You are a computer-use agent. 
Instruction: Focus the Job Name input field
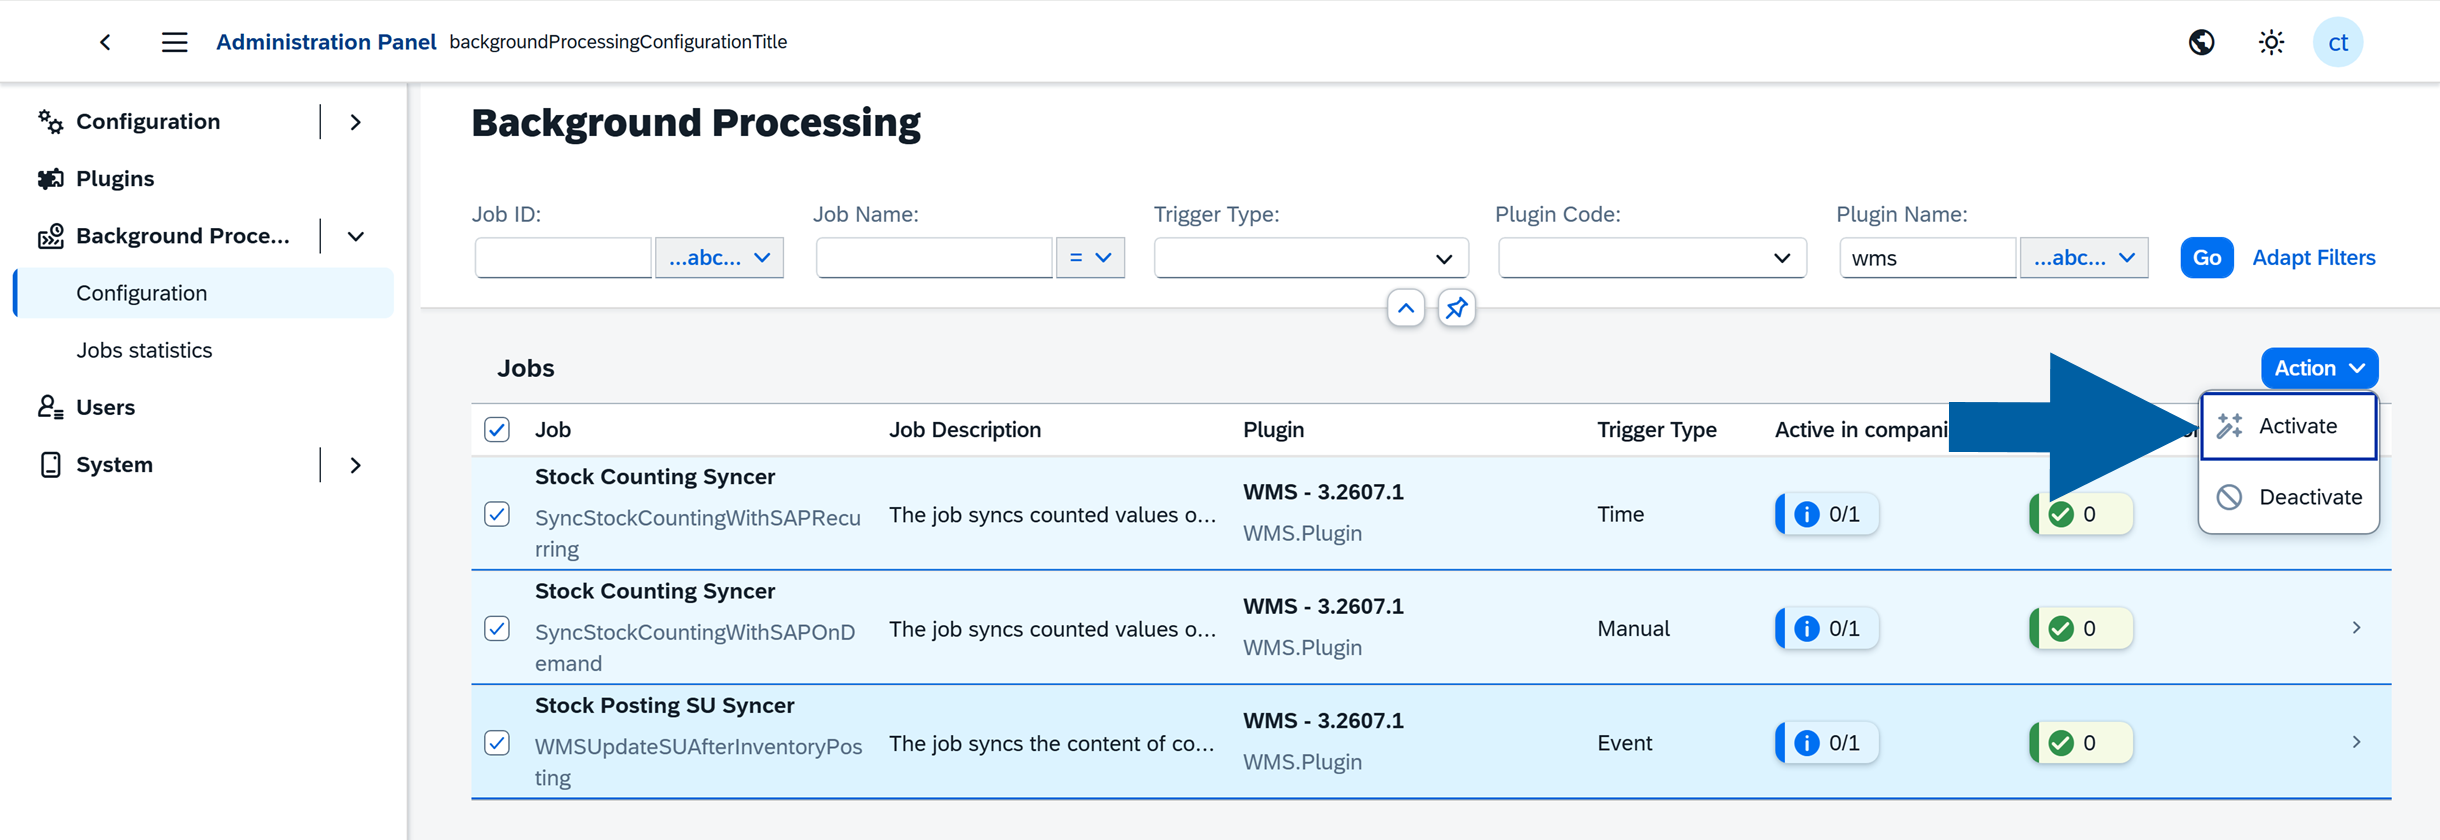(934, 258)
